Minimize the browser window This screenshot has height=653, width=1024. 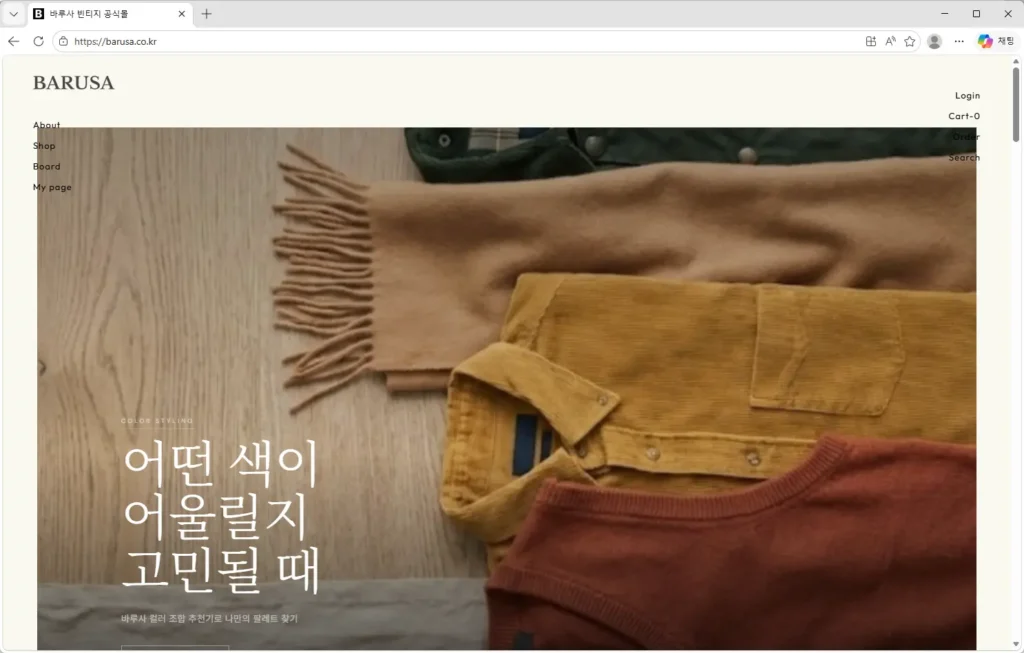pyautogui.click(x=944, y=14)
